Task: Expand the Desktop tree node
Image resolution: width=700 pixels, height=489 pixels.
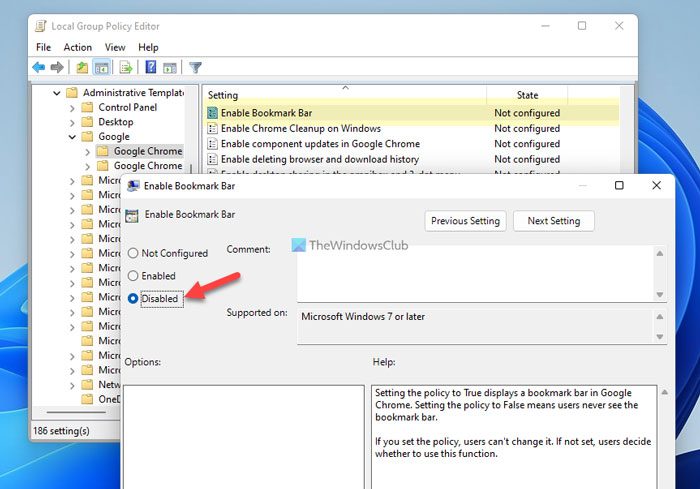Action: pos(72,122)
